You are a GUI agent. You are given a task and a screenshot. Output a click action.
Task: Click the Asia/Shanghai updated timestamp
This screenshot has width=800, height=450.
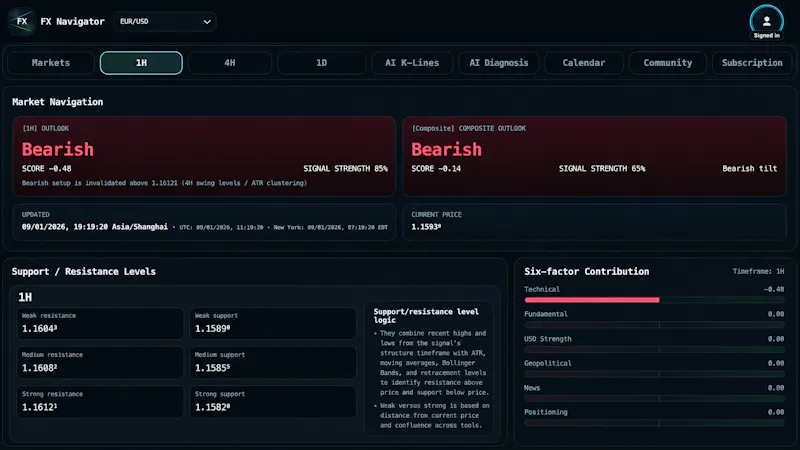pyautogui.click(x=94, y=227)
